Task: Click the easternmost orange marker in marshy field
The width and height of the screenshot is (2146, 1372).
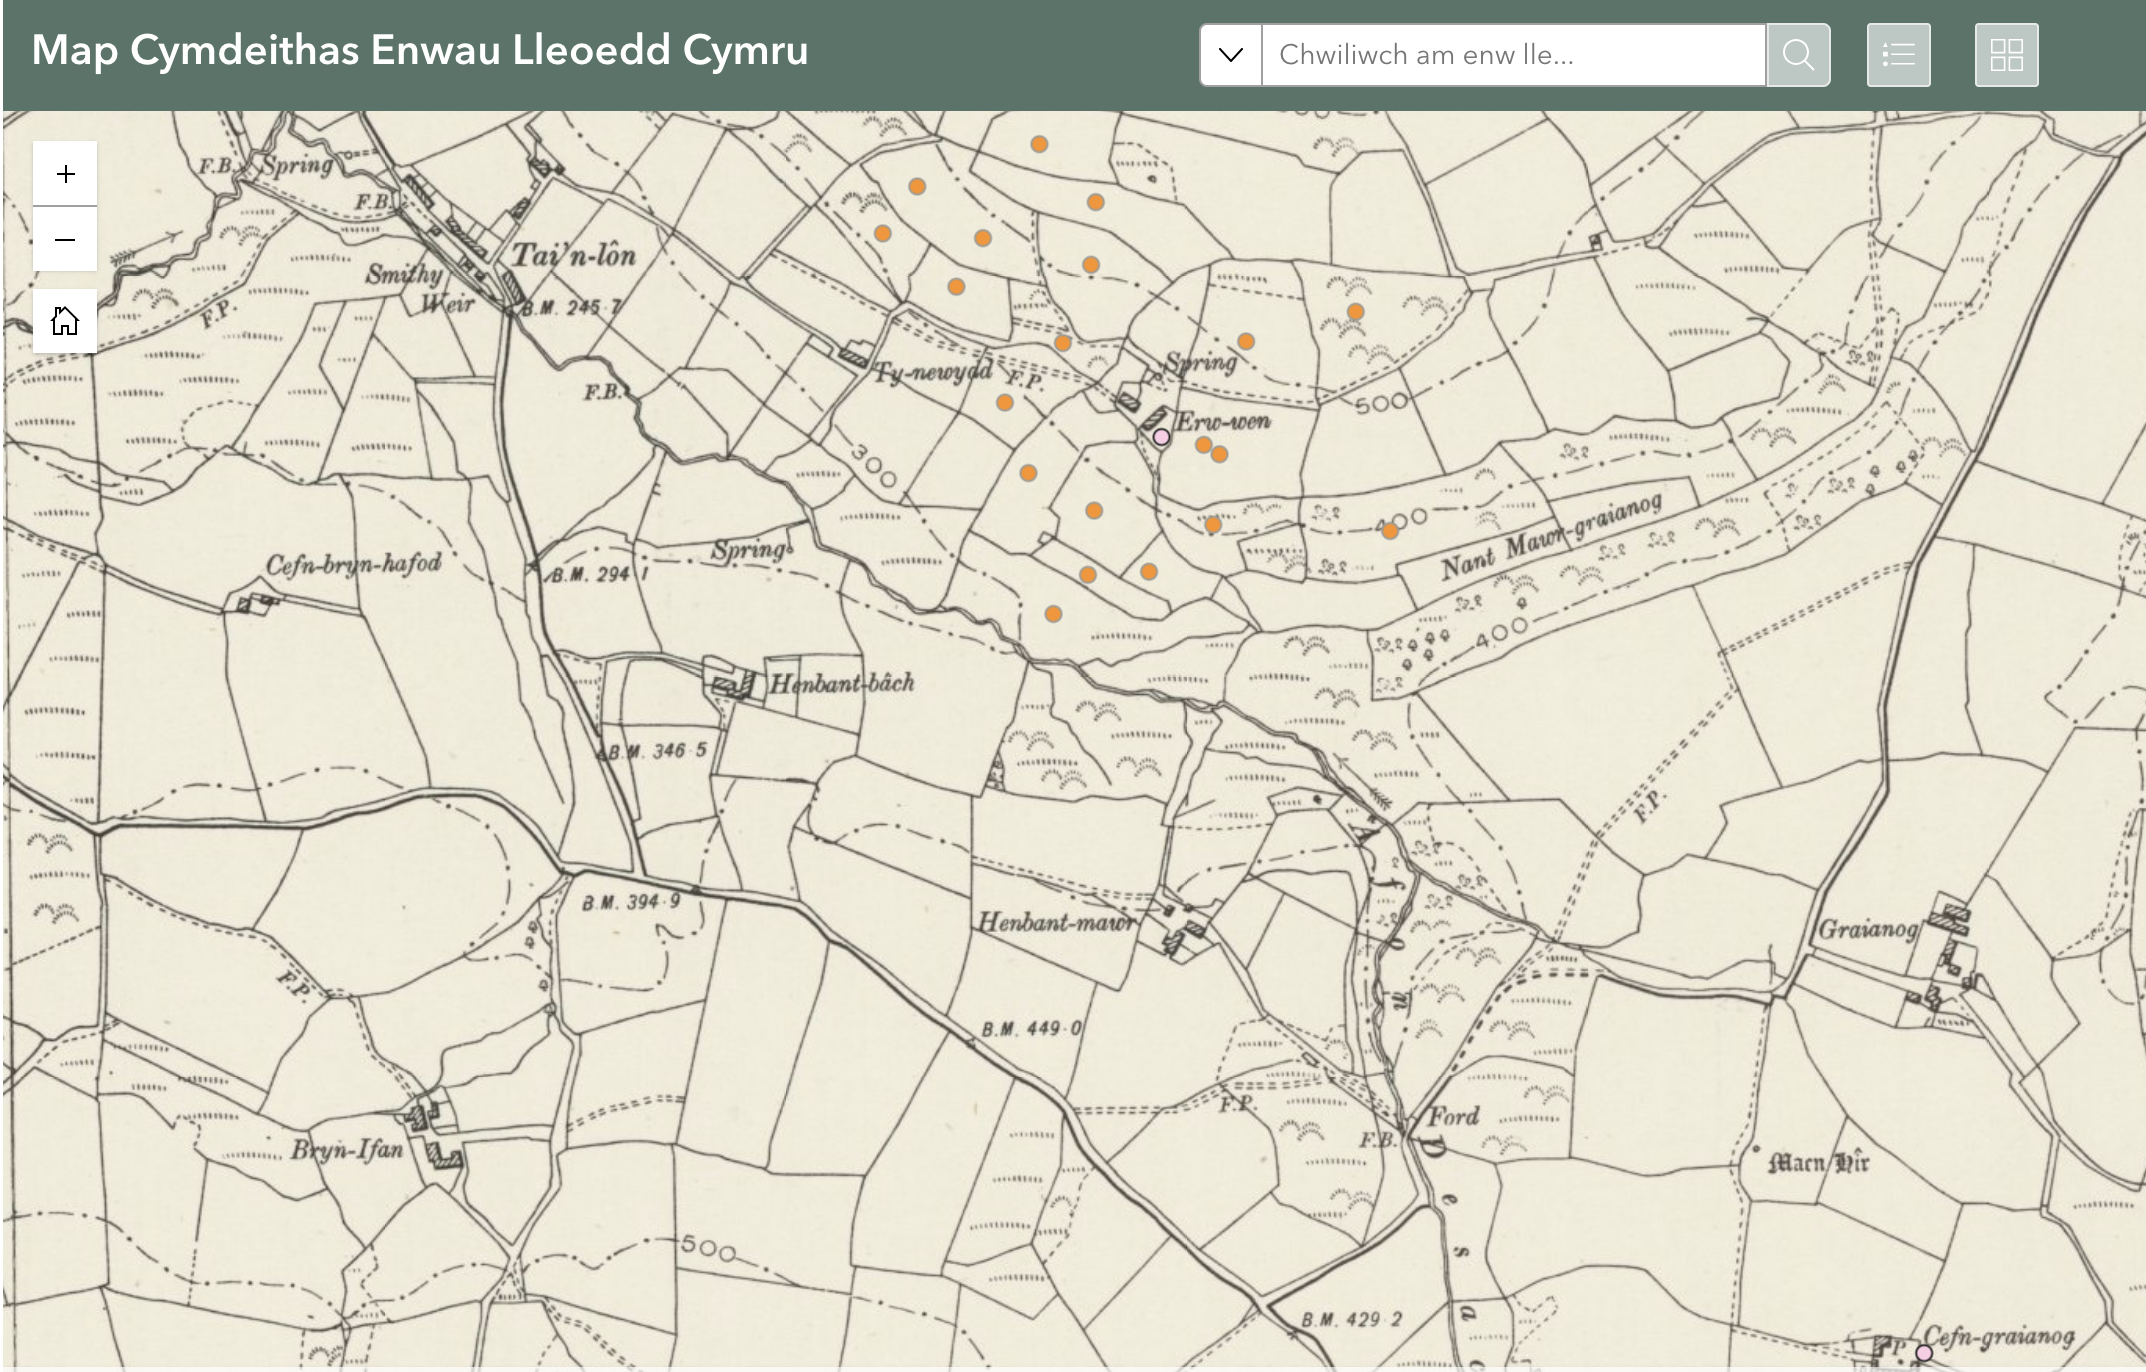Action: [x=1355, y=312]
